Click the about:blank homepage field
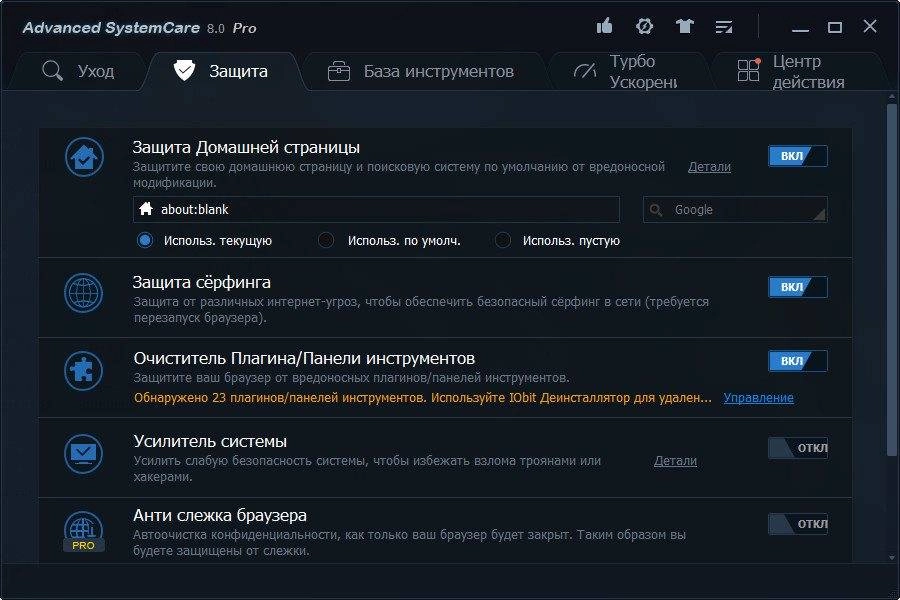The image size is (900, 600). (x=377, y=210)
